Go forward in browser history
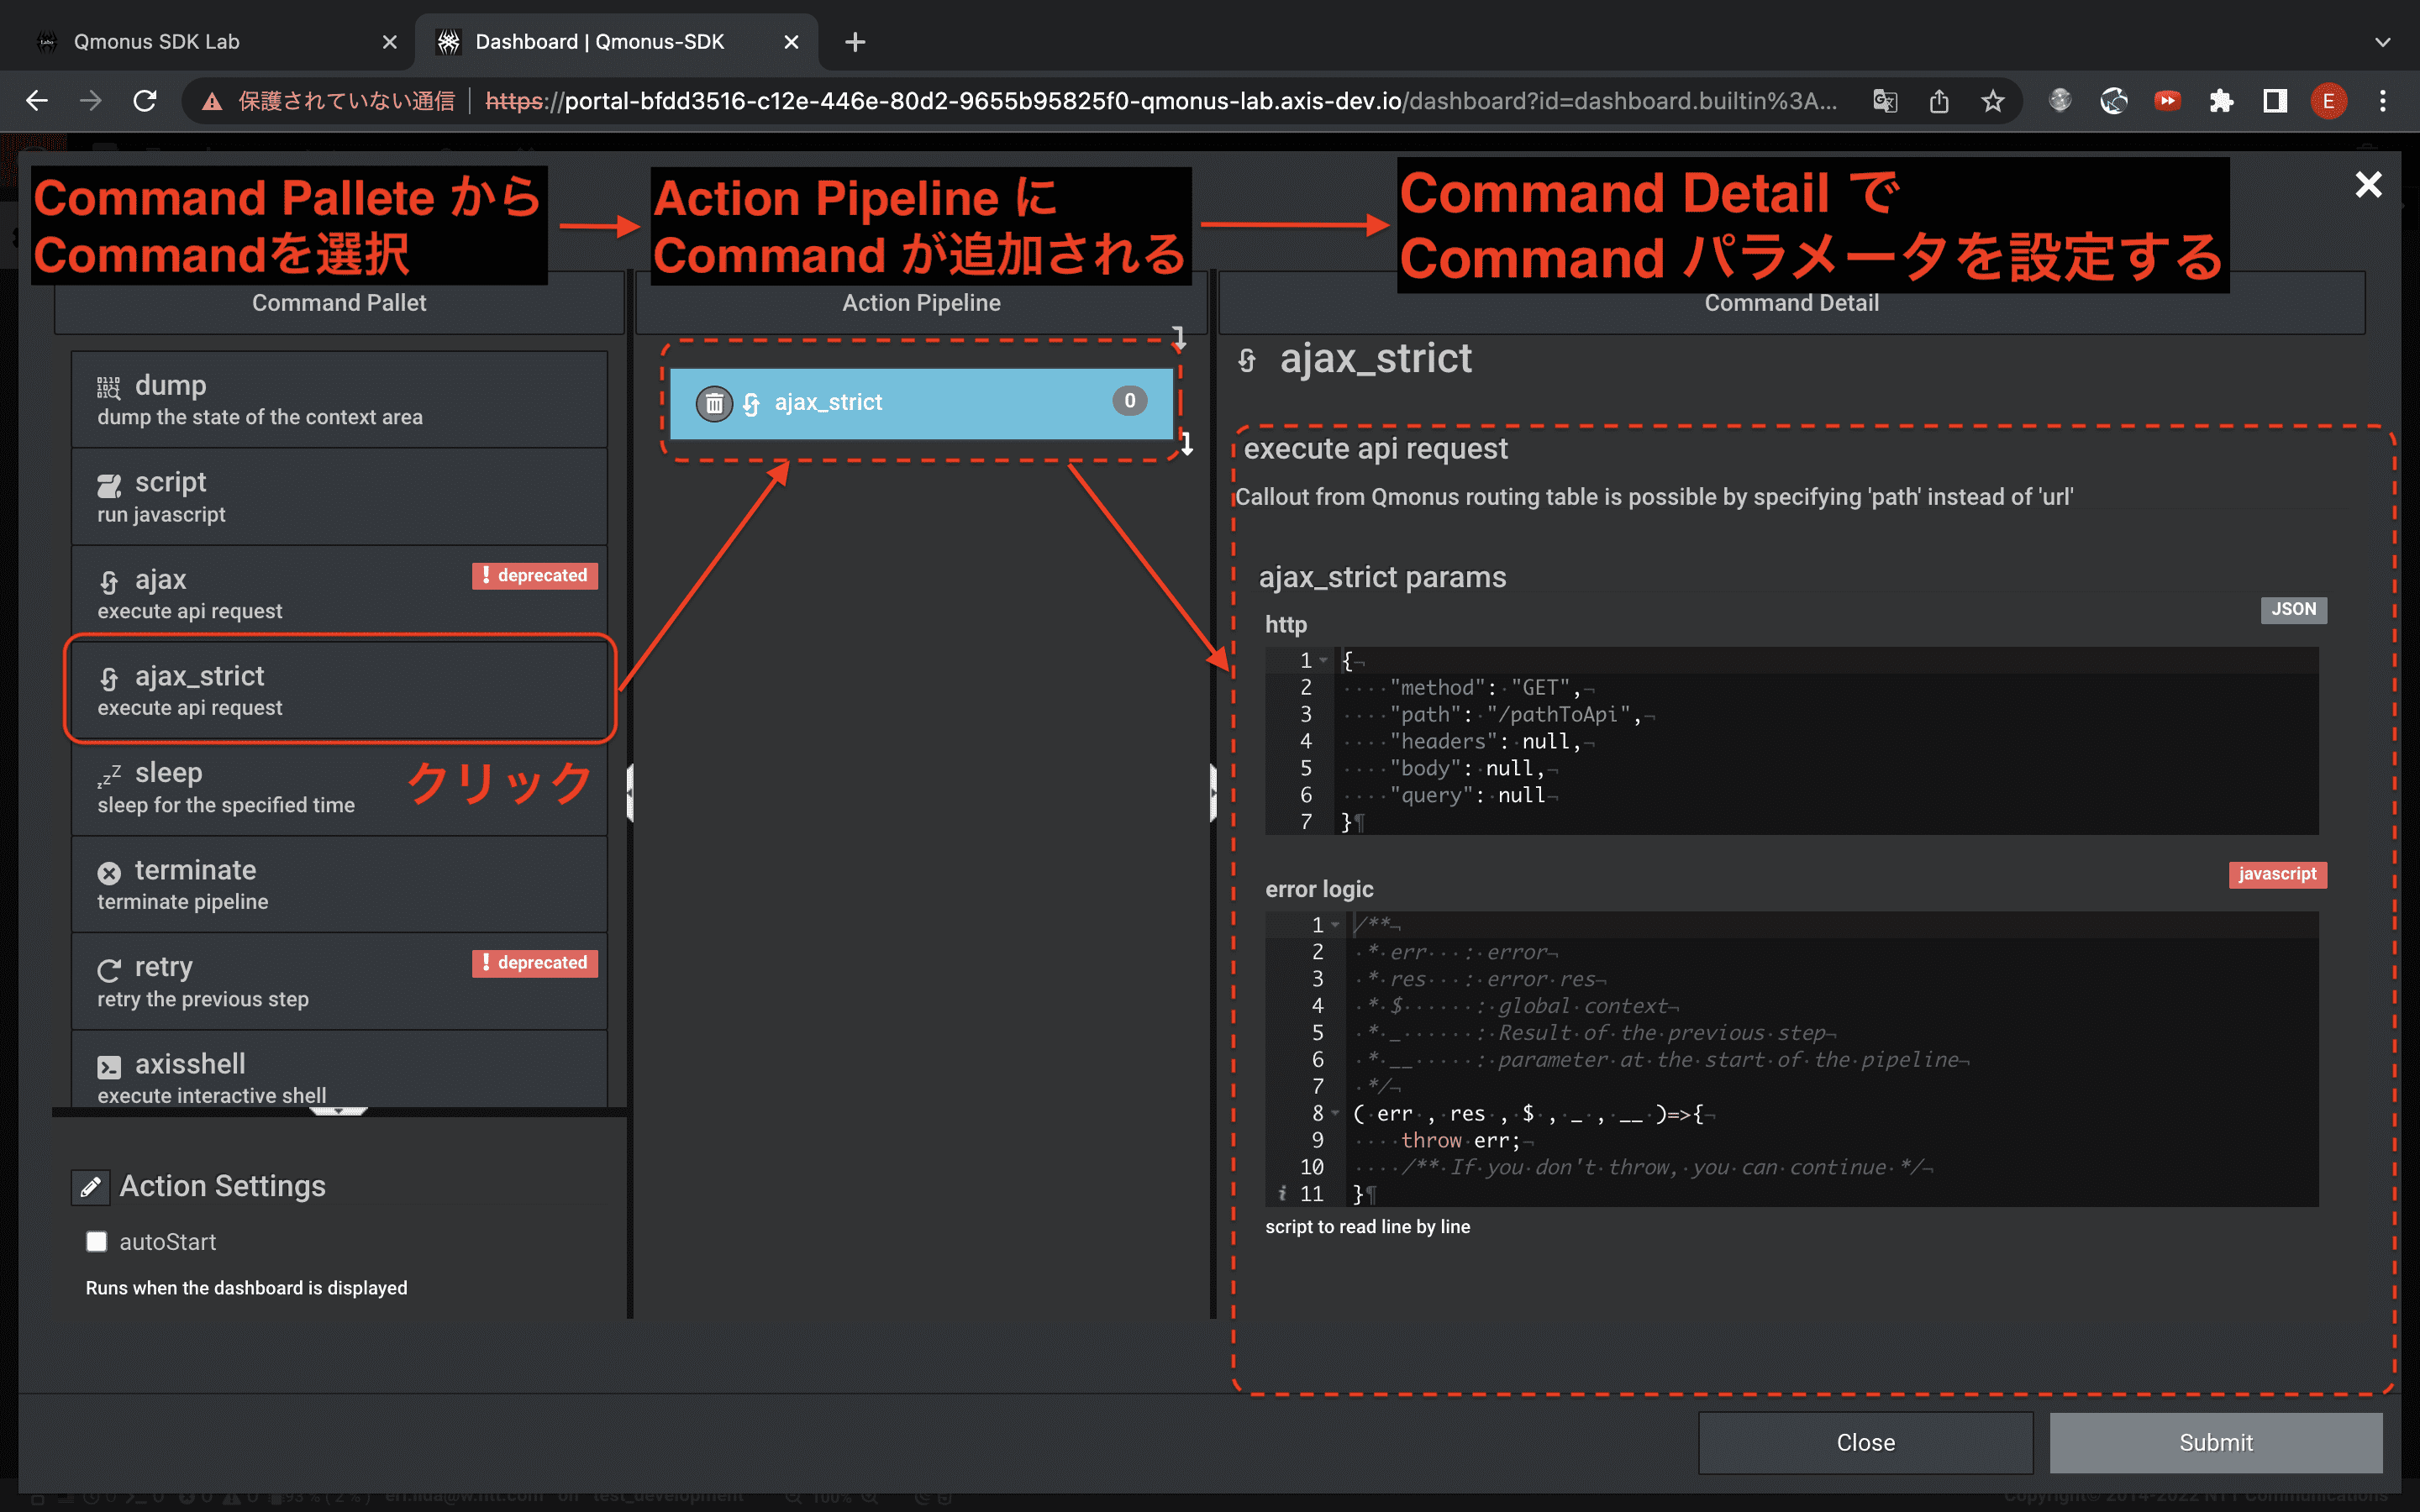The width and height of the screenshot is (2420, 1512). pyautogui.click(x=91, y=101)
